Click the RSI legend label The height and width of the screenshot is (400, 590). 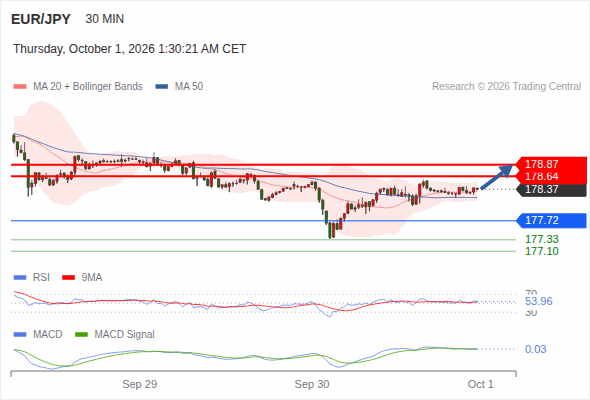pos(41,278)
